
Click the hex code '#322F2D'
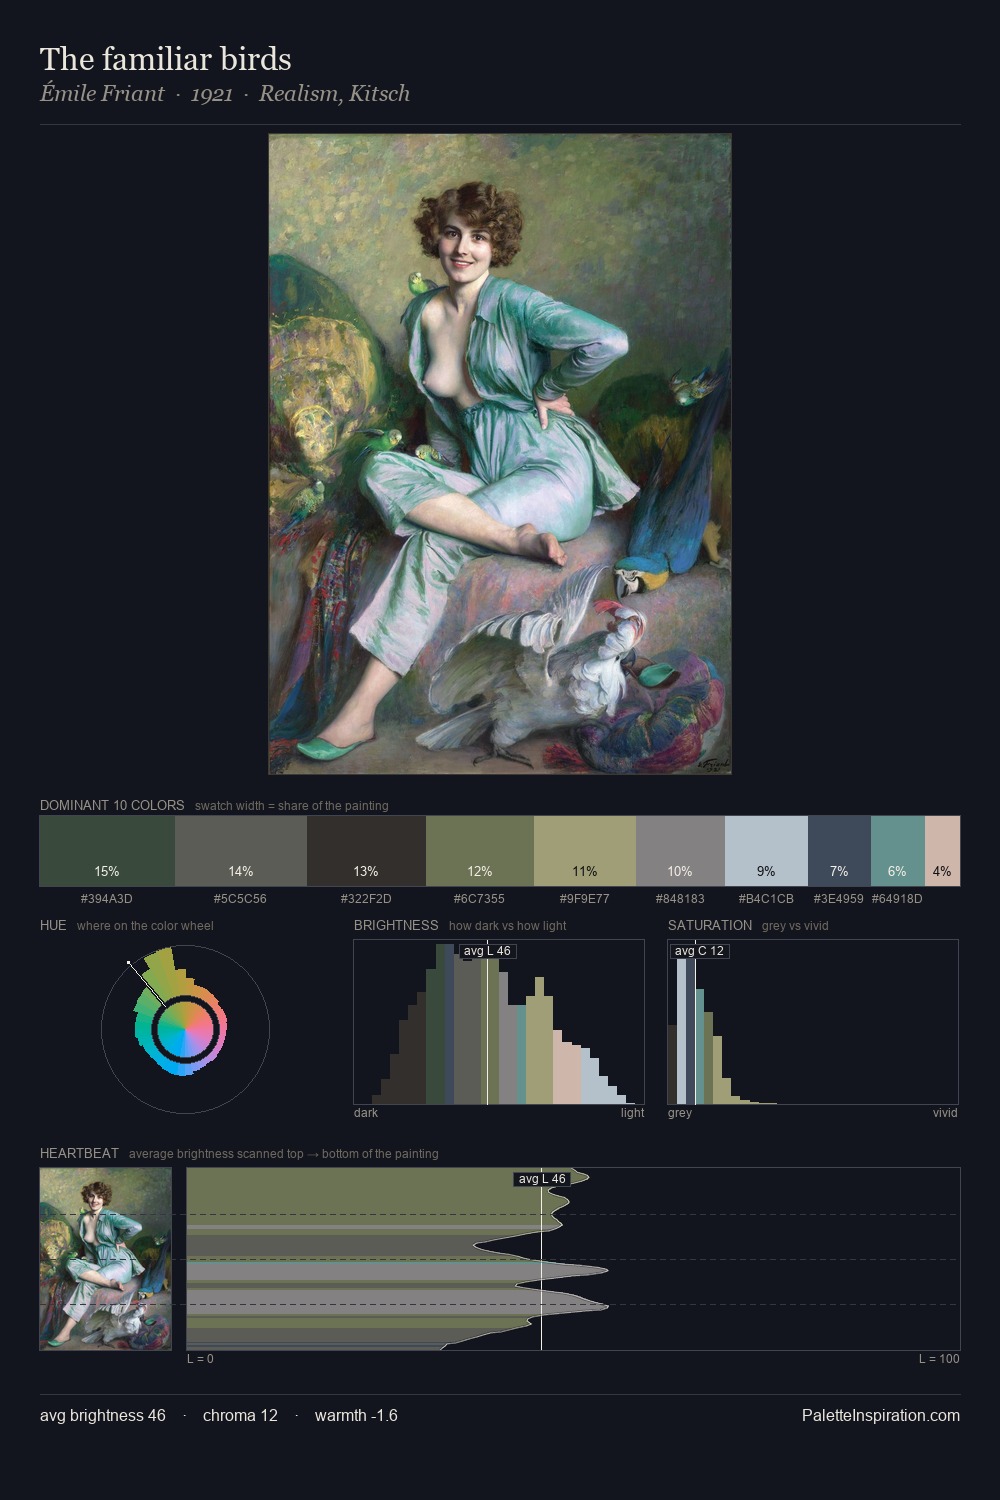[x=366, y=898]
